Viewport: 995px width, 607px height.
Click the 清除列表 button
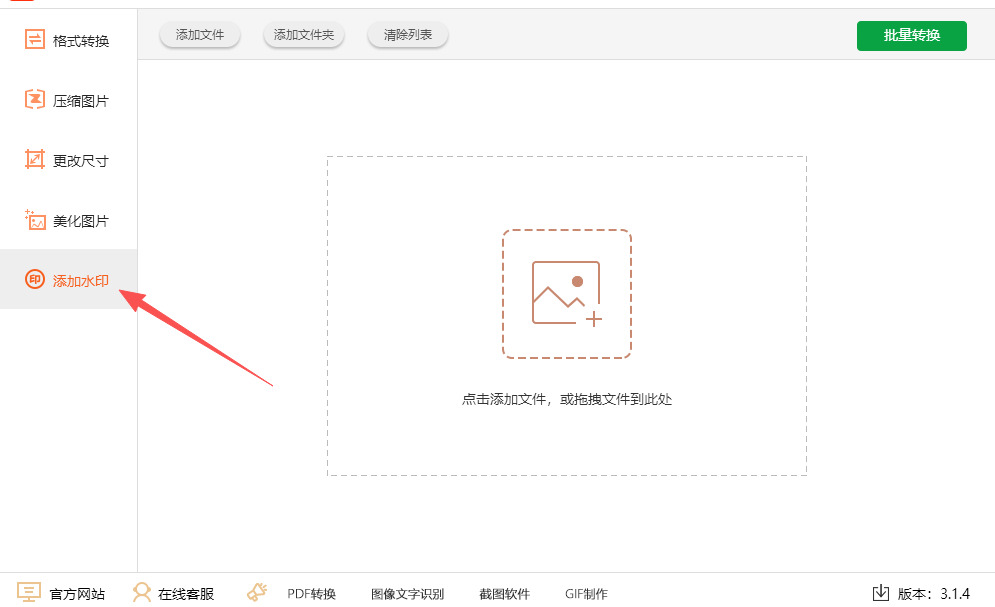408,35
